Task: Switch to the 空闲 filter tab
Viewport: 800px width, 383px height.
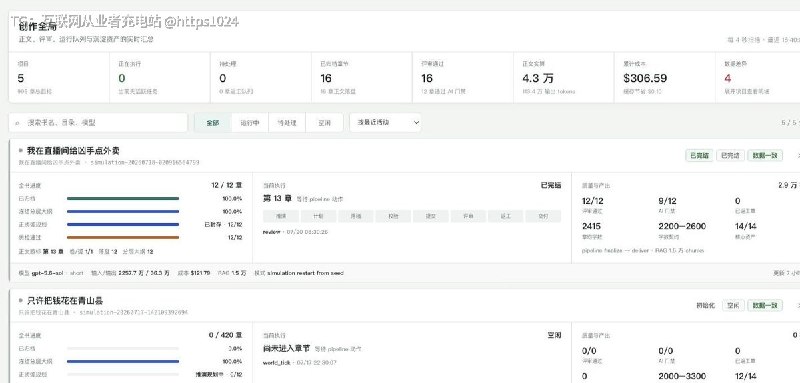Action: [x=324, y=123]
